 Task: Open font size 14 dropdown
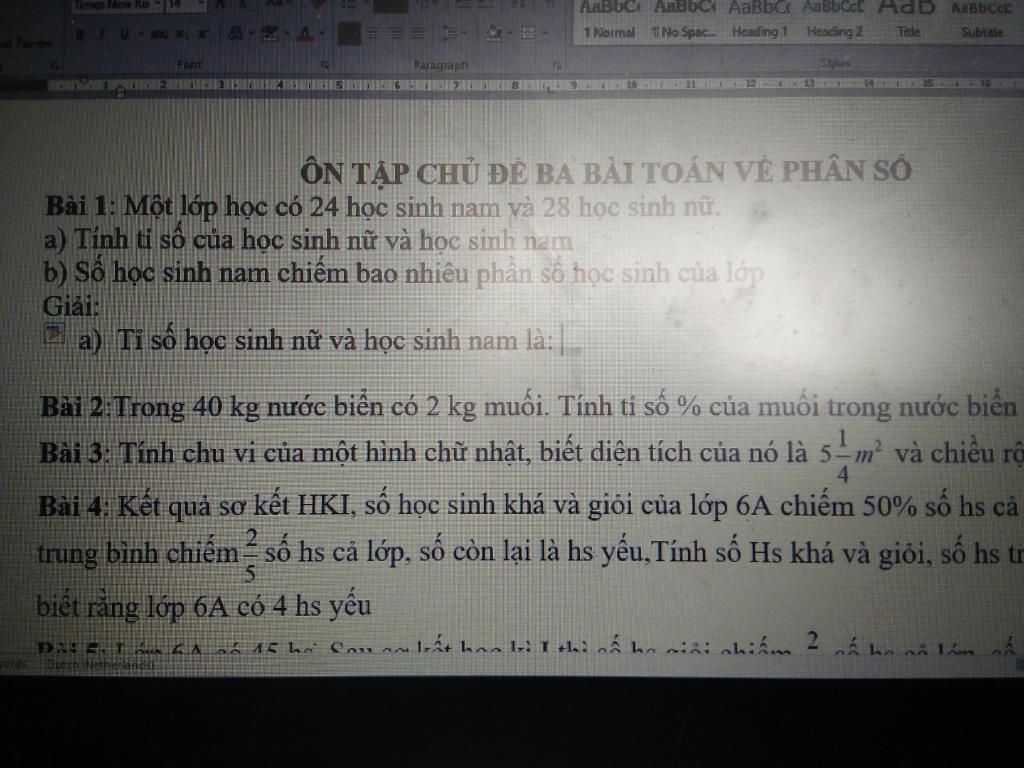coord(201,5)
